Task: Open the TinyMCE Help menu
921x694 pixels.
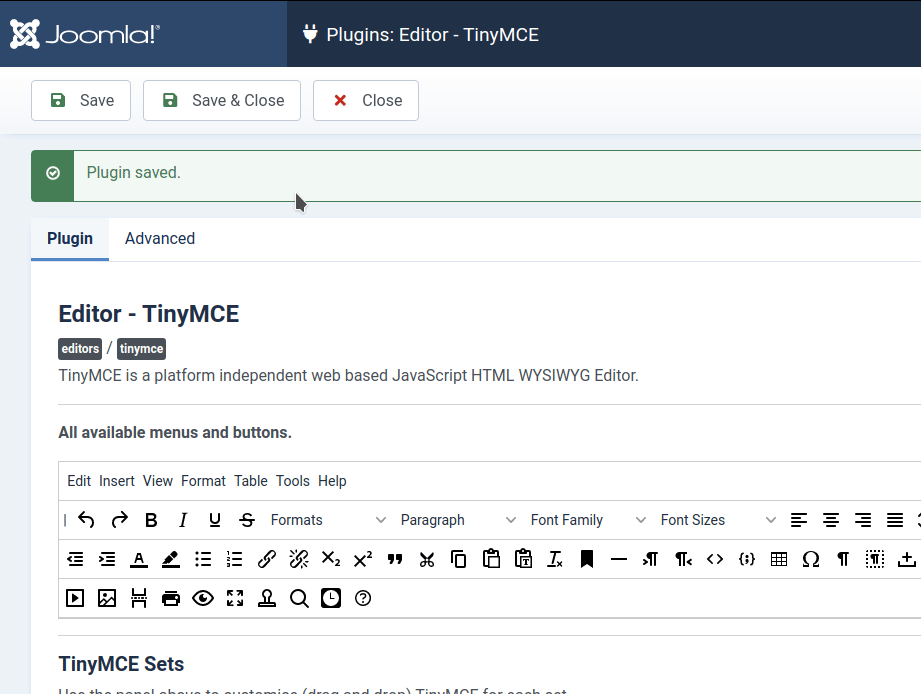Action: pyautogui.click(x=332, y=481)
